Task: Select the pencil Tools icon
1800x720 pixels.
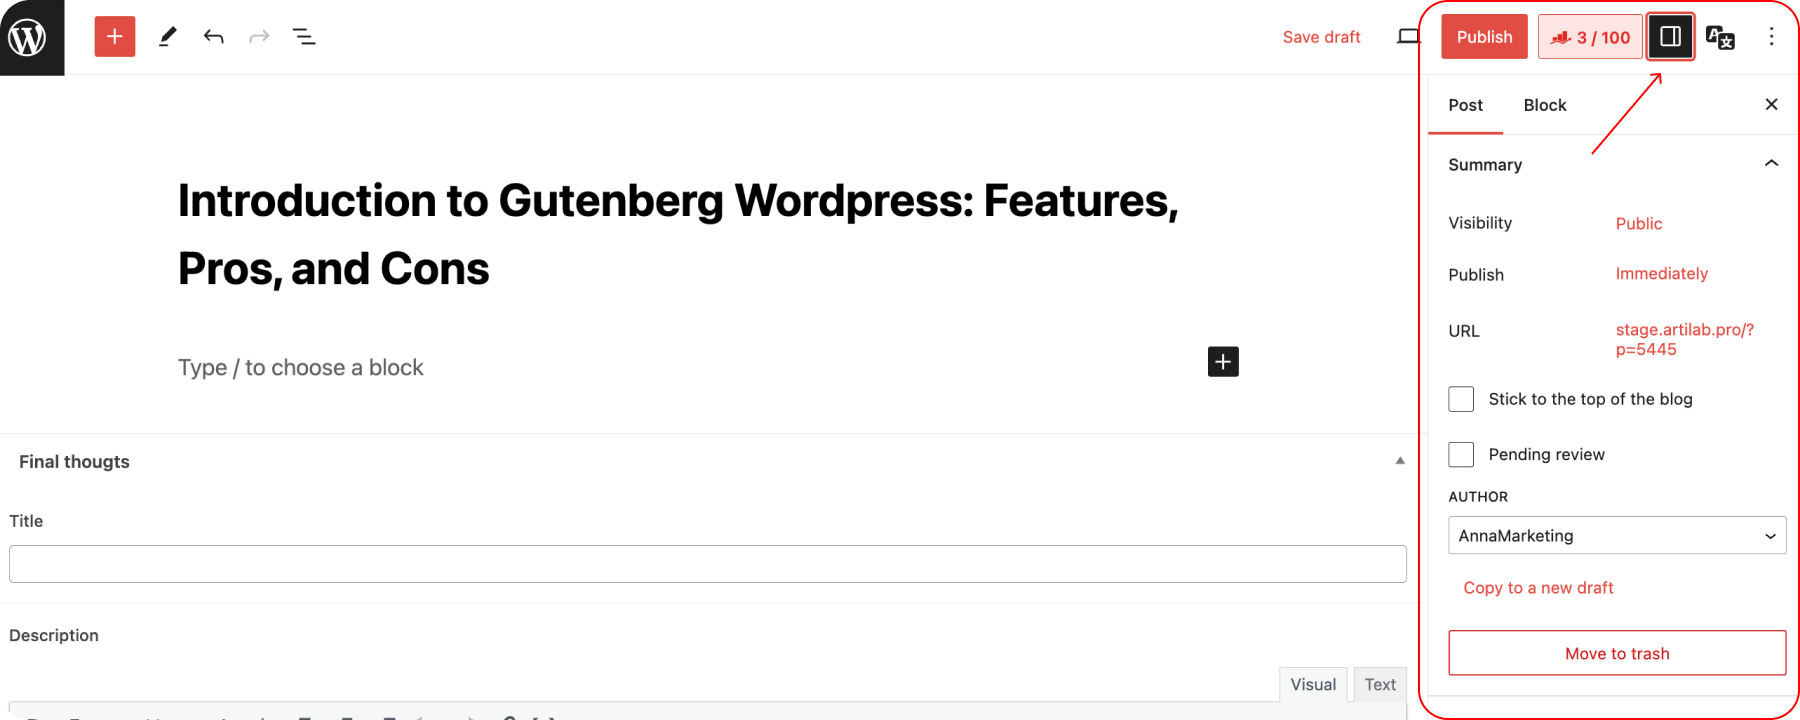Action: coord(167,37)
